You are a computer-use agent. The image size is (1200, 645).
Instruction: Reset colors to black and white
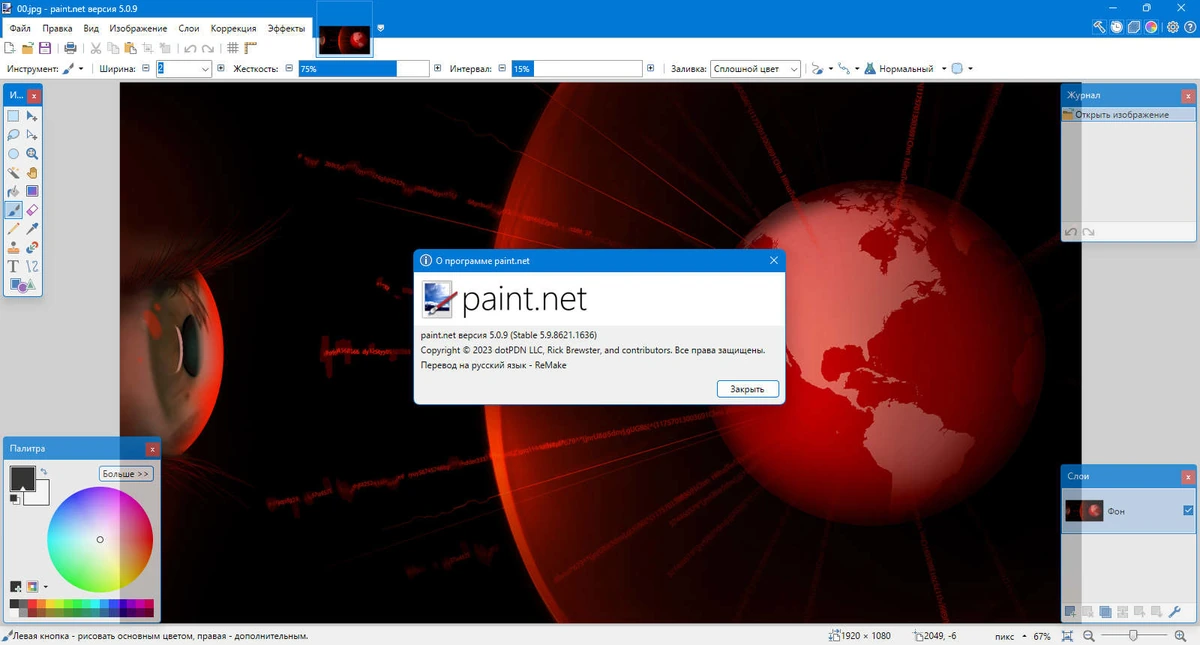[x=14, y=498]
